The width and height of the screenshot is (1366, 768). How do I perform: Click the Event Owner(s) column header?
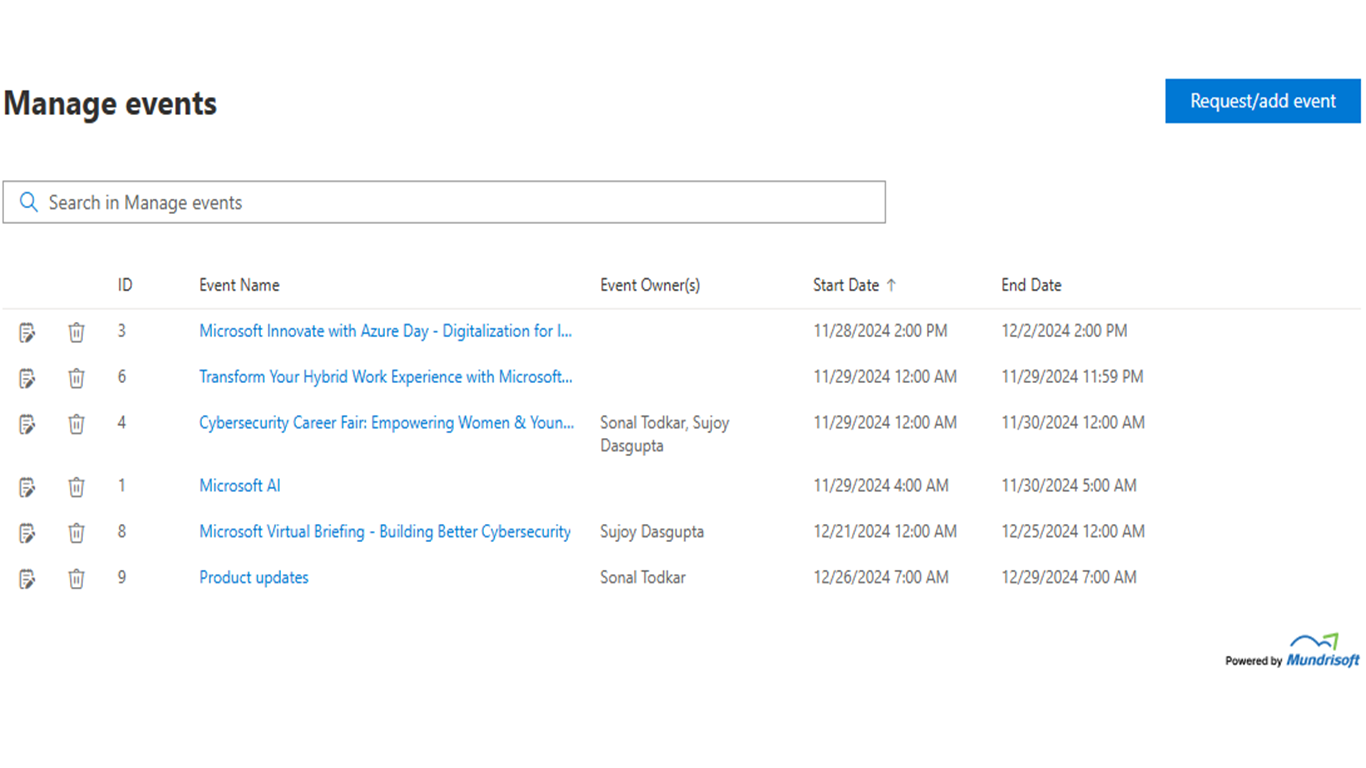(x=649, y=285)
